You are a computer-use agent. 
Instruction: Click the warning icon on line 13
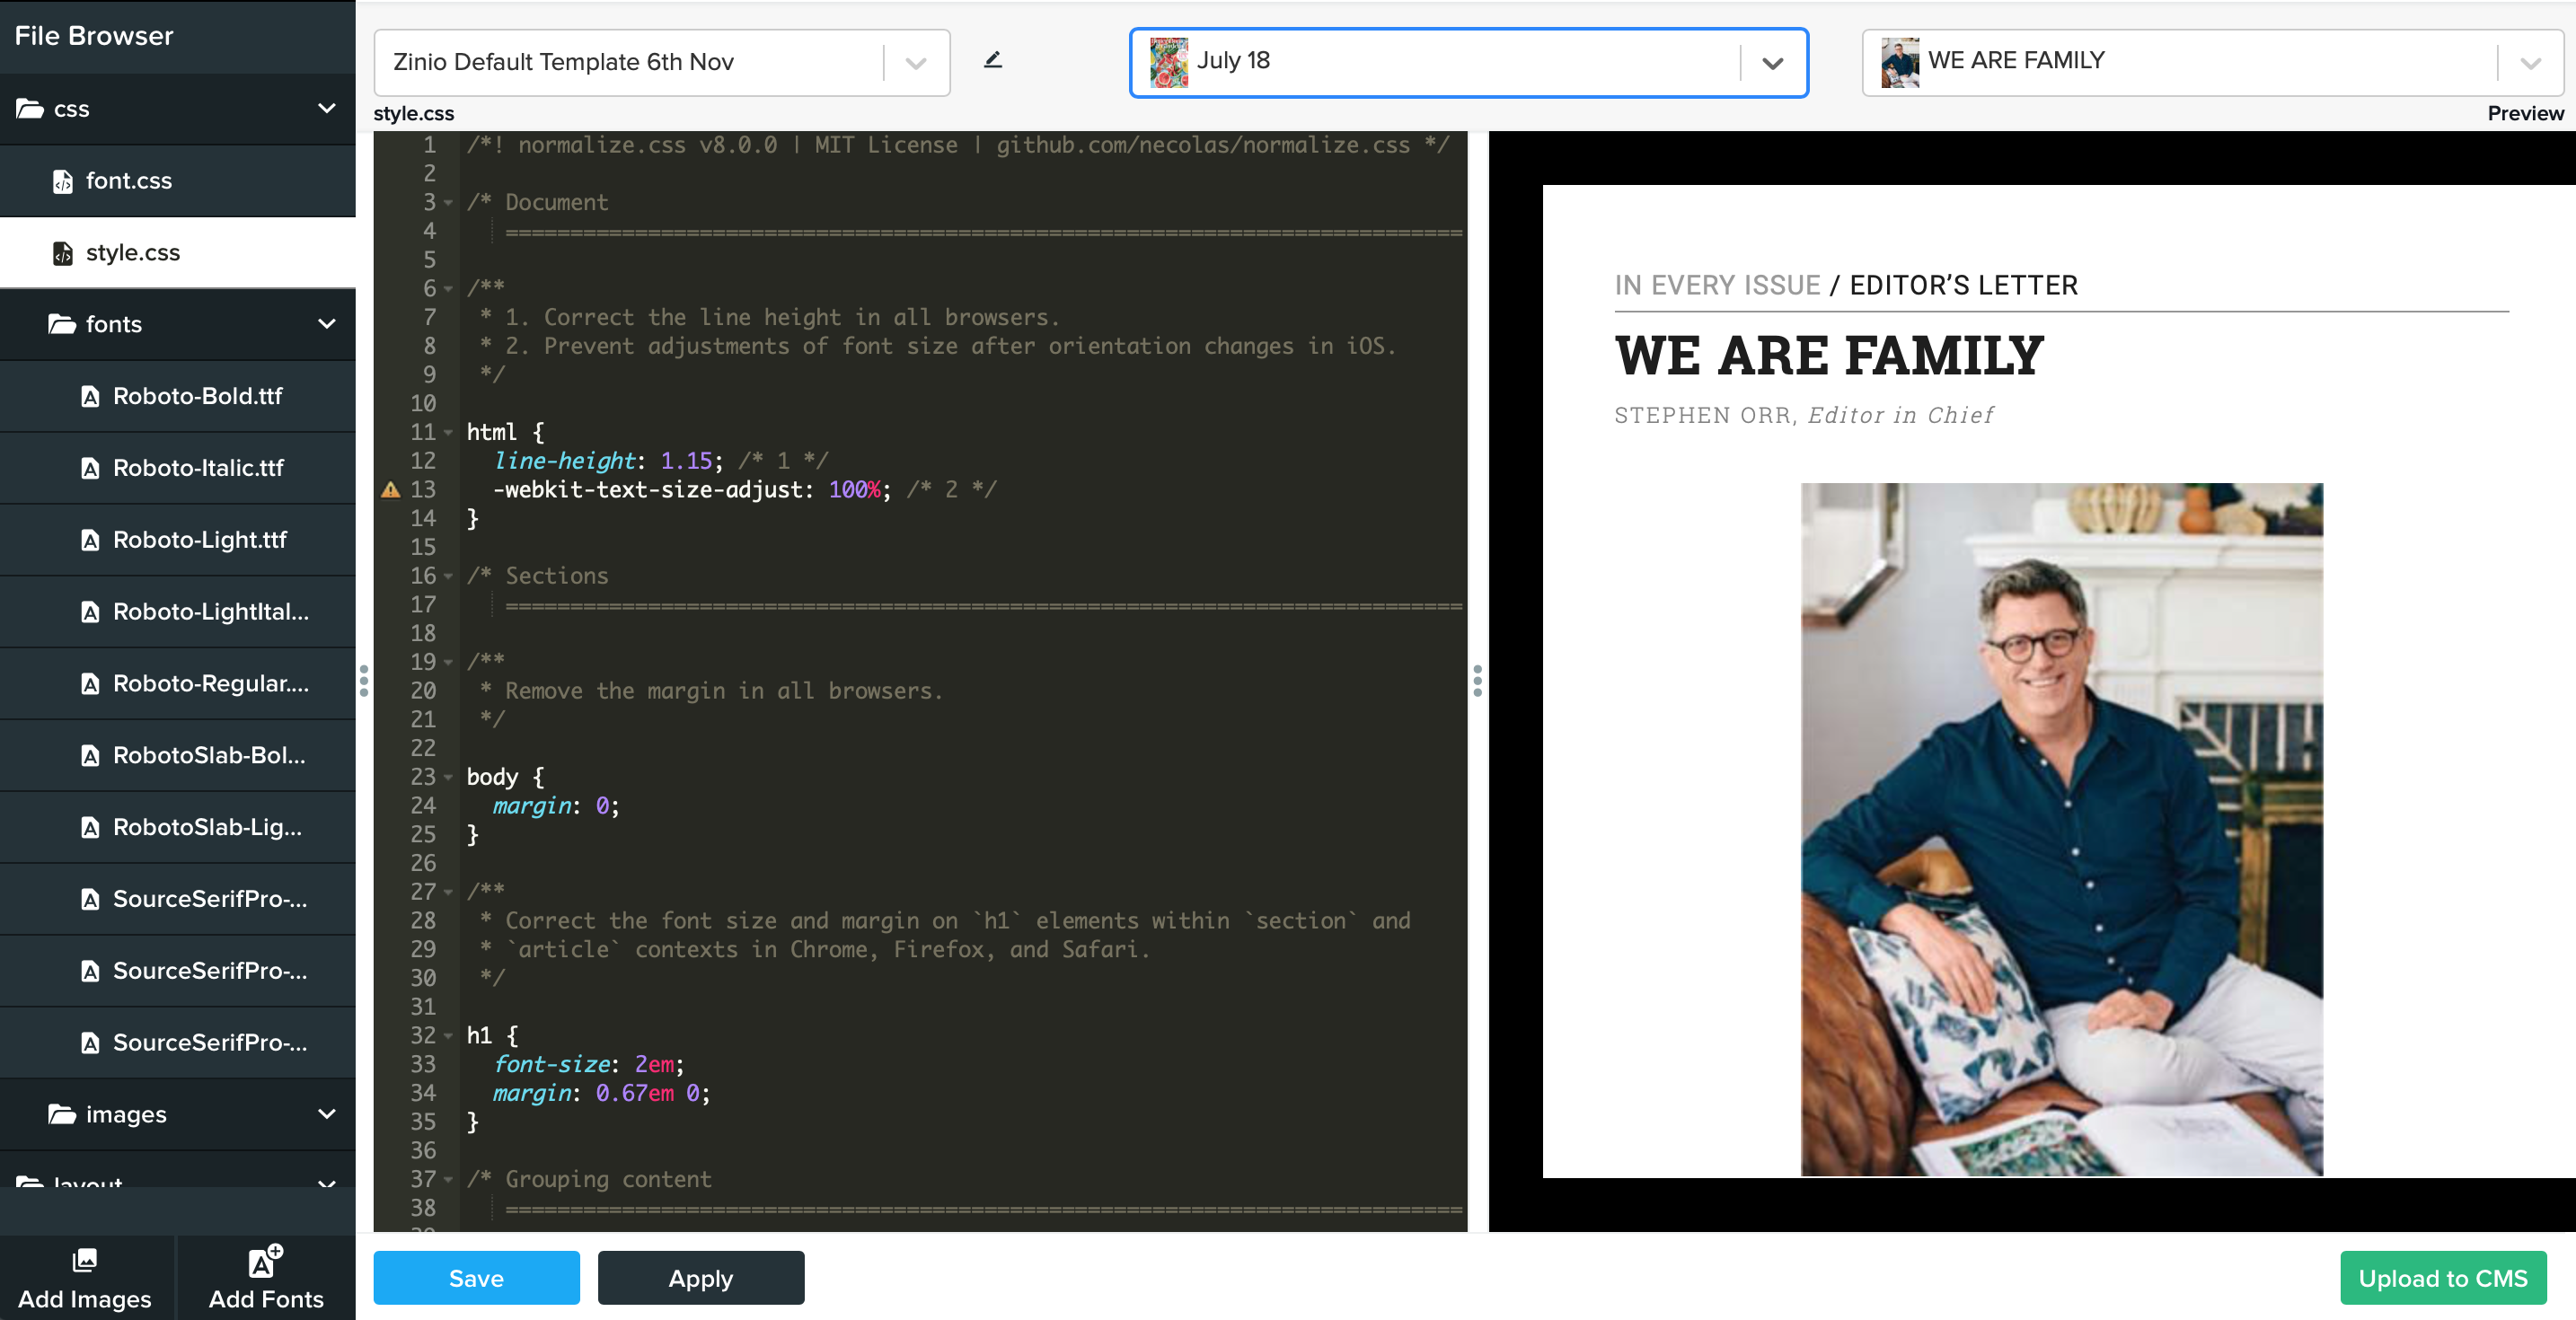(391, 490)
